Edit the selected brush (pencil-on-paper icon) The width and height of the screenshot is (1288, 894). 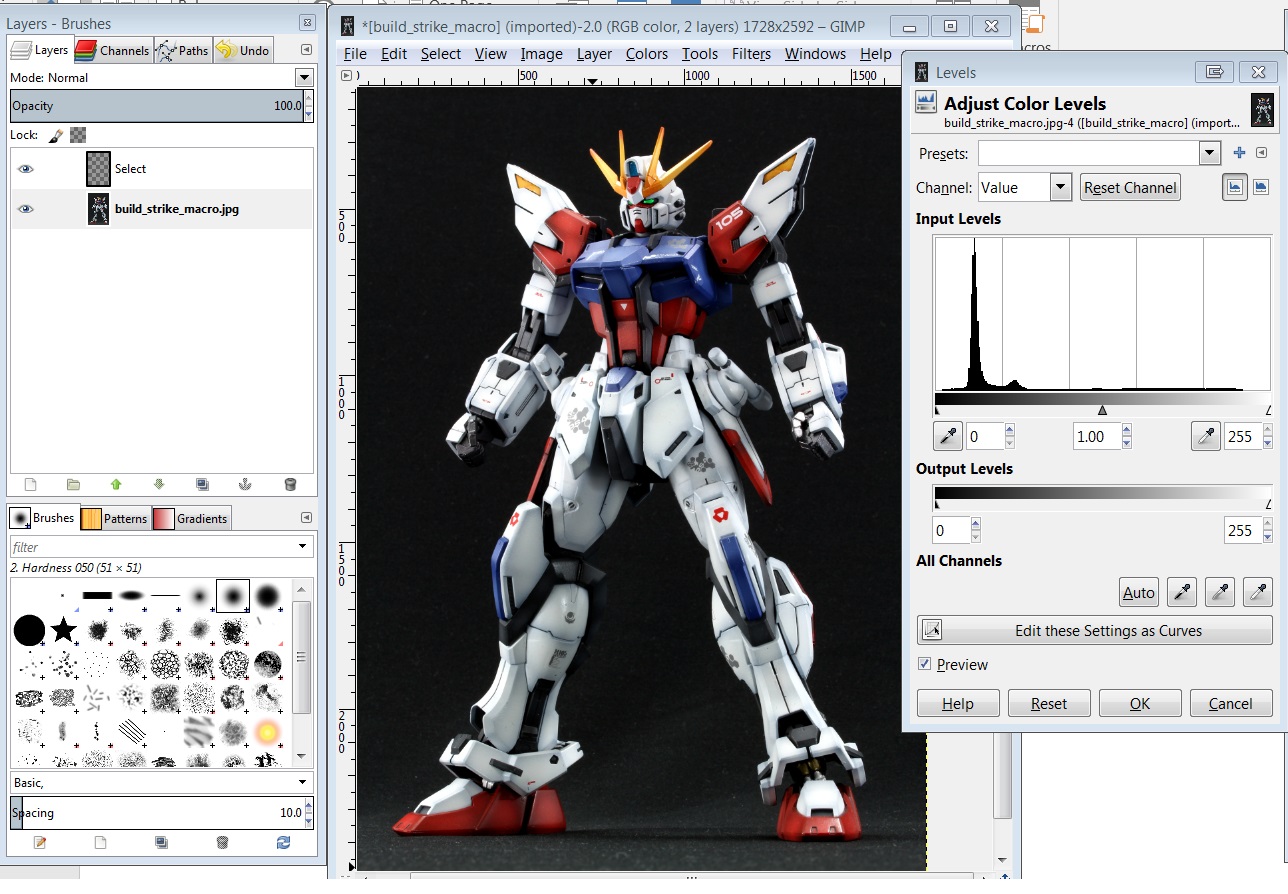tap(40, 842)
